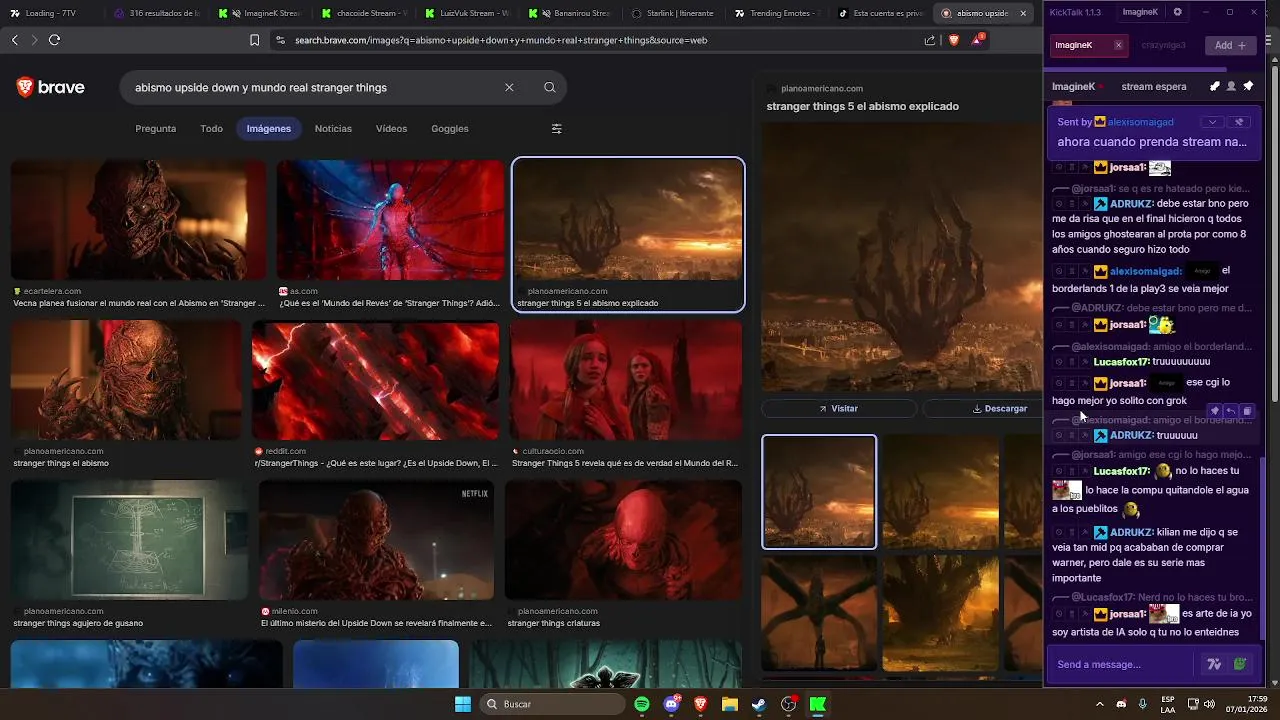
Task: Bookmark the current page
Action: (255, 40)
